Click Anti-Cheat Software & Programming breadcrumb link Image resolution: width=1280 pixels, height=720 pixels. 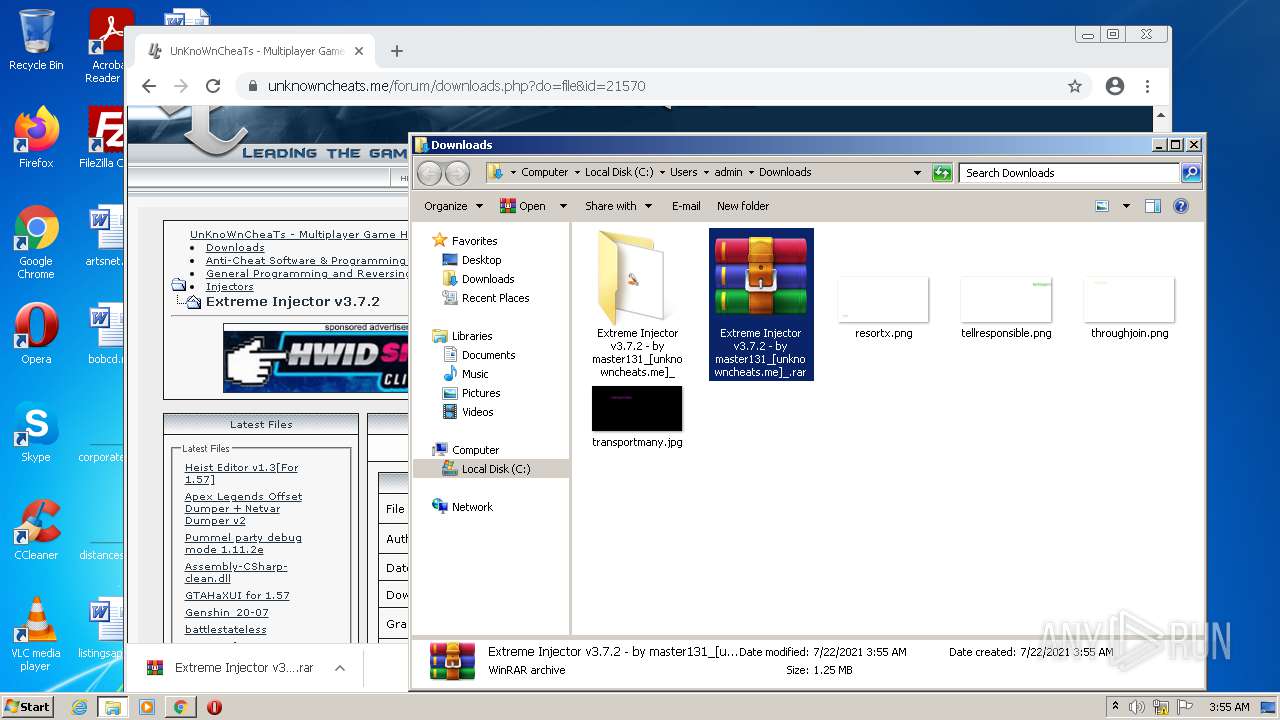[x=306, y=260]
